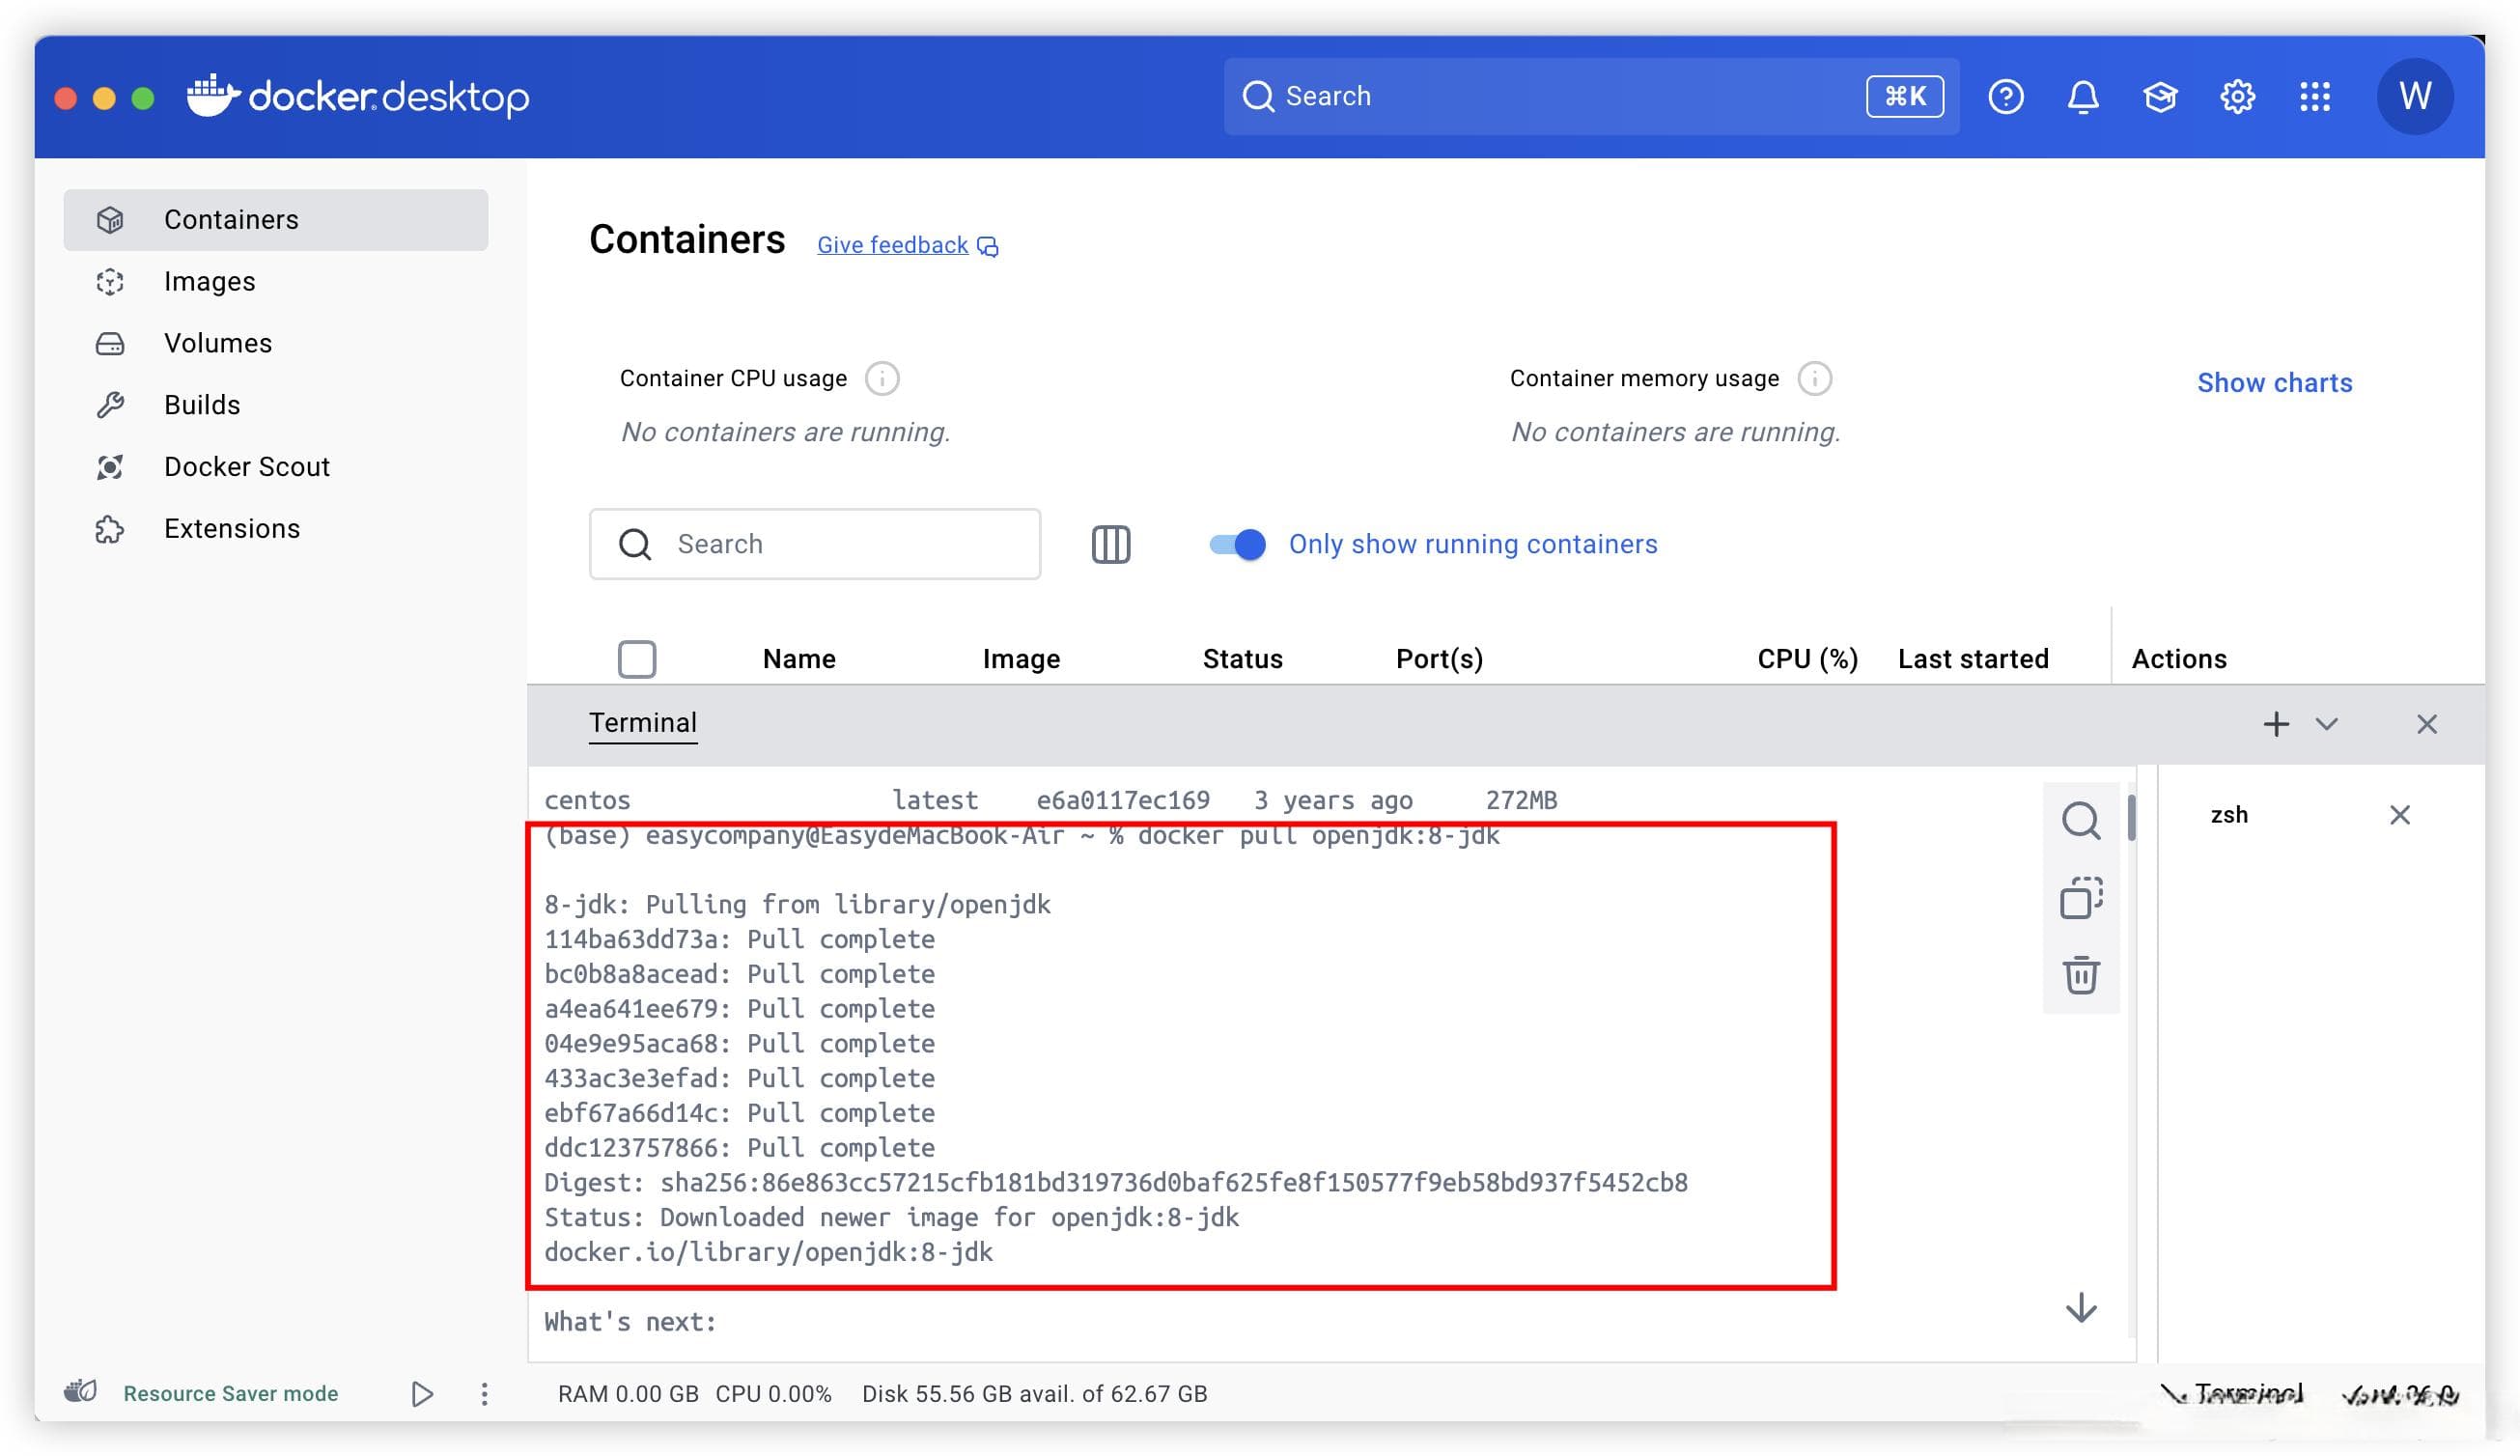The image size is (2520, 1456).
Task: Toggle Only show running containers switch
Action: tap(1237, 544)
